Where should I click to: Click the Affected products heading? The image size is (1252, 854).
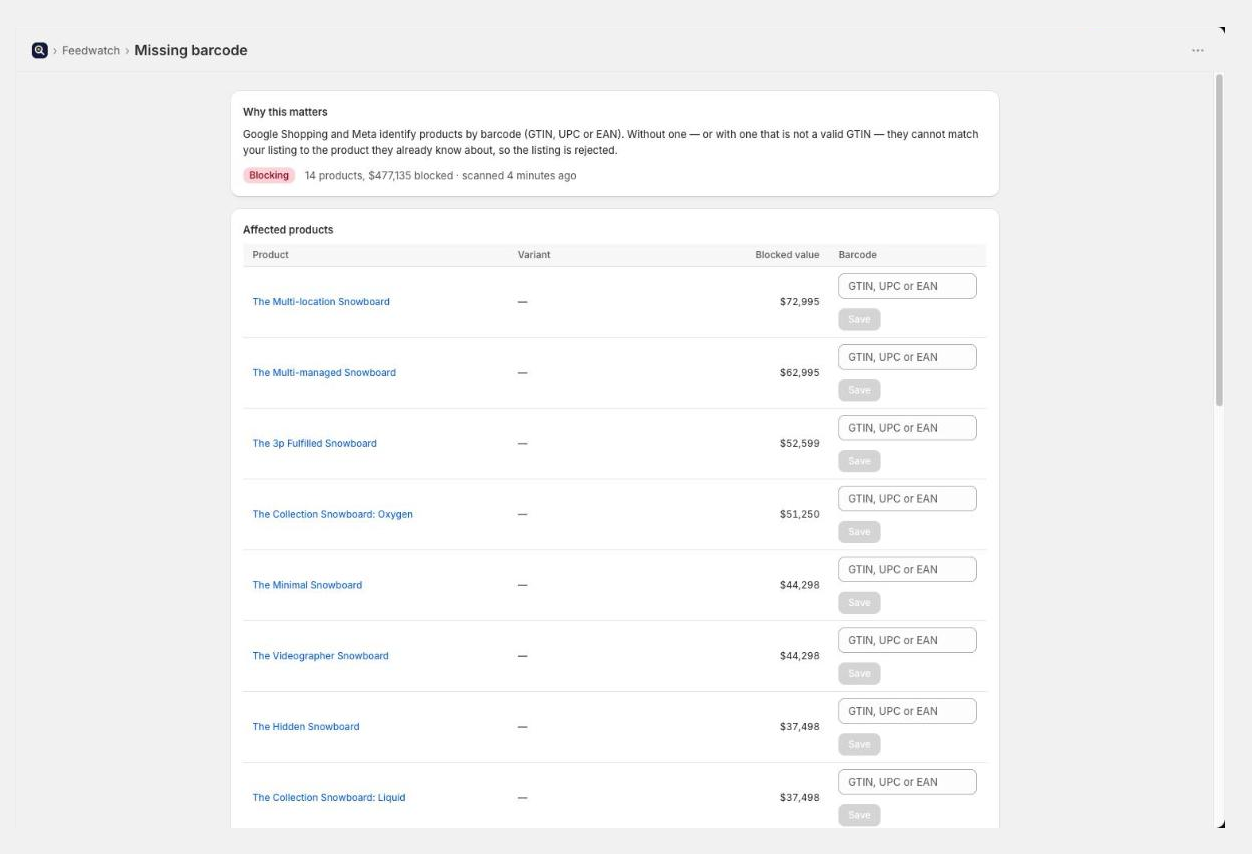288,230
